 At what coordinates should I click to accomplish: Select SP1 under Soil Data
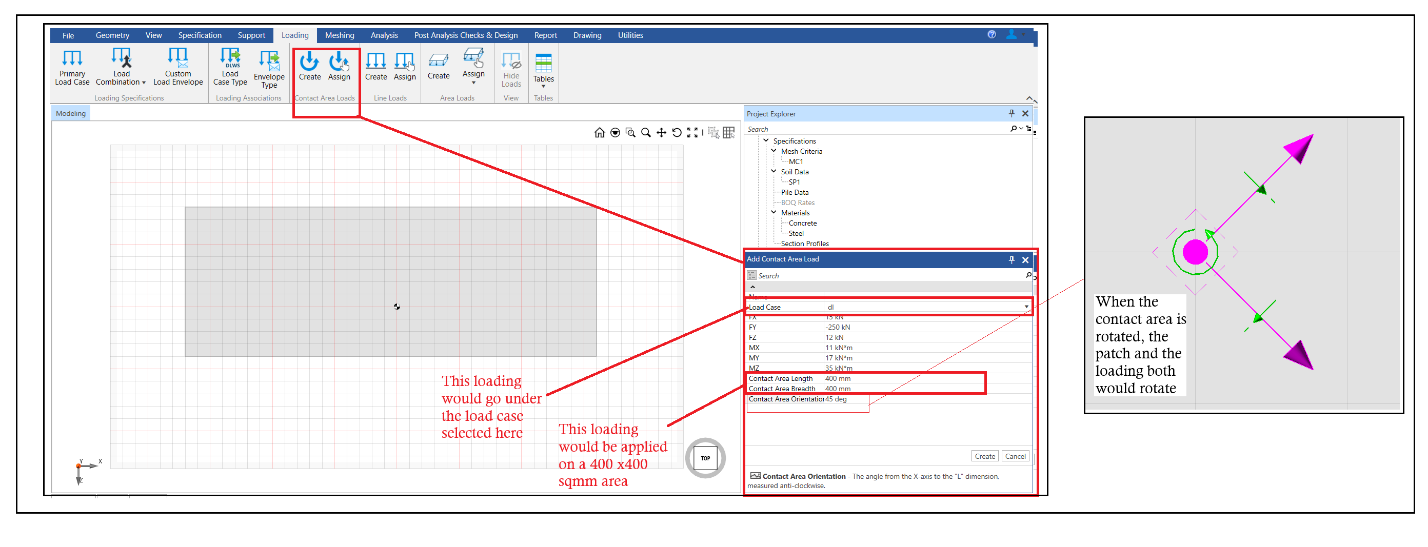point(794,182)
